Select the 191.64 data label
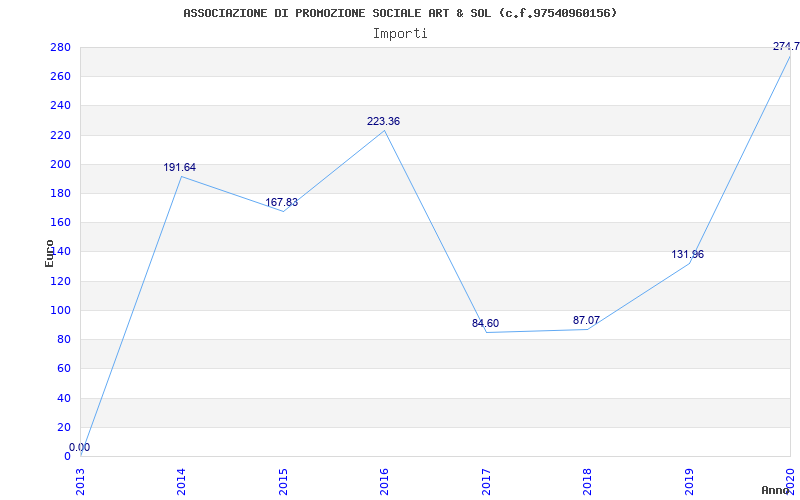The width and height of the screenshot is (800, 500). (180, 167)
